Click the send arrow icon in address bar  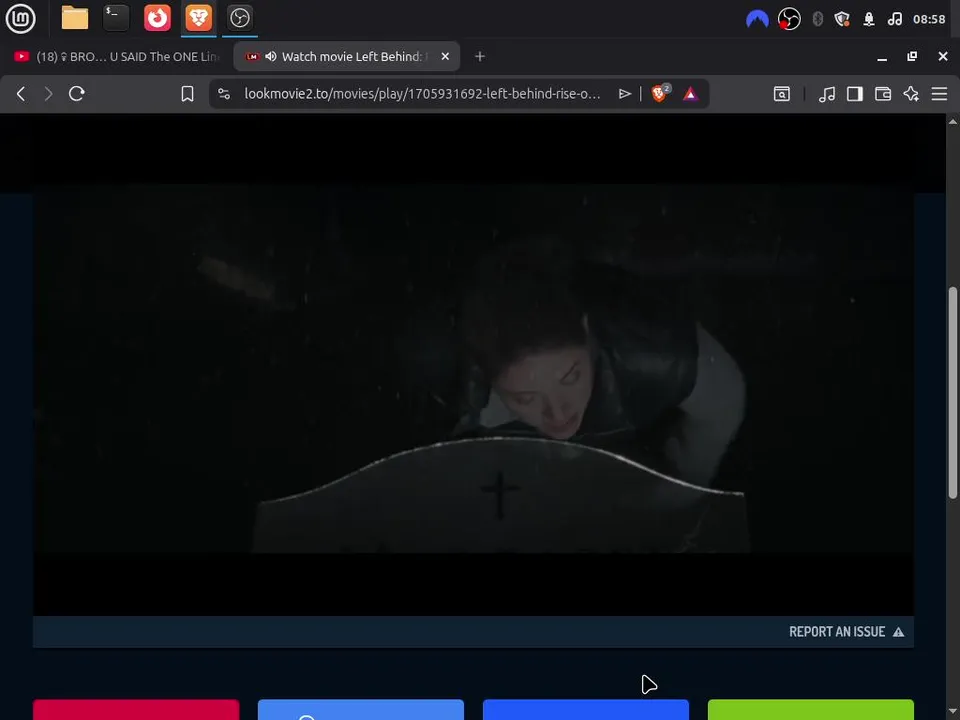click(x=624, y=94)
